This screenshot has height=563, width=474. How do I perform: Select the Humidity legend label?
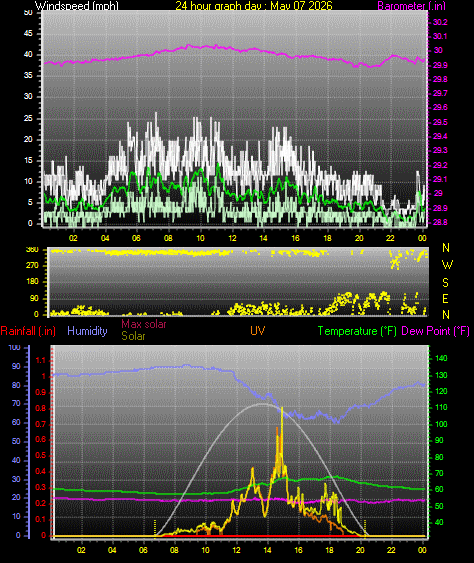[x=87, y=331]
